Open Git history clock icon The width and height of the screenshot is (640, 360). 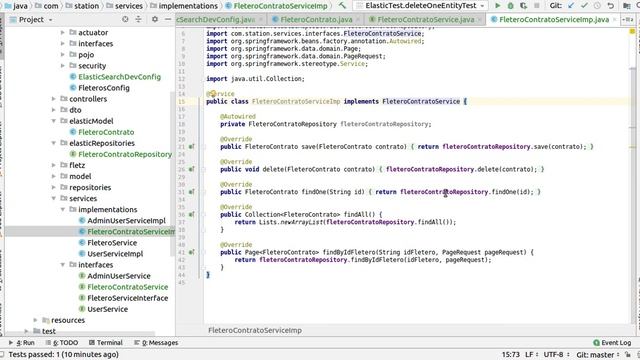597,6
